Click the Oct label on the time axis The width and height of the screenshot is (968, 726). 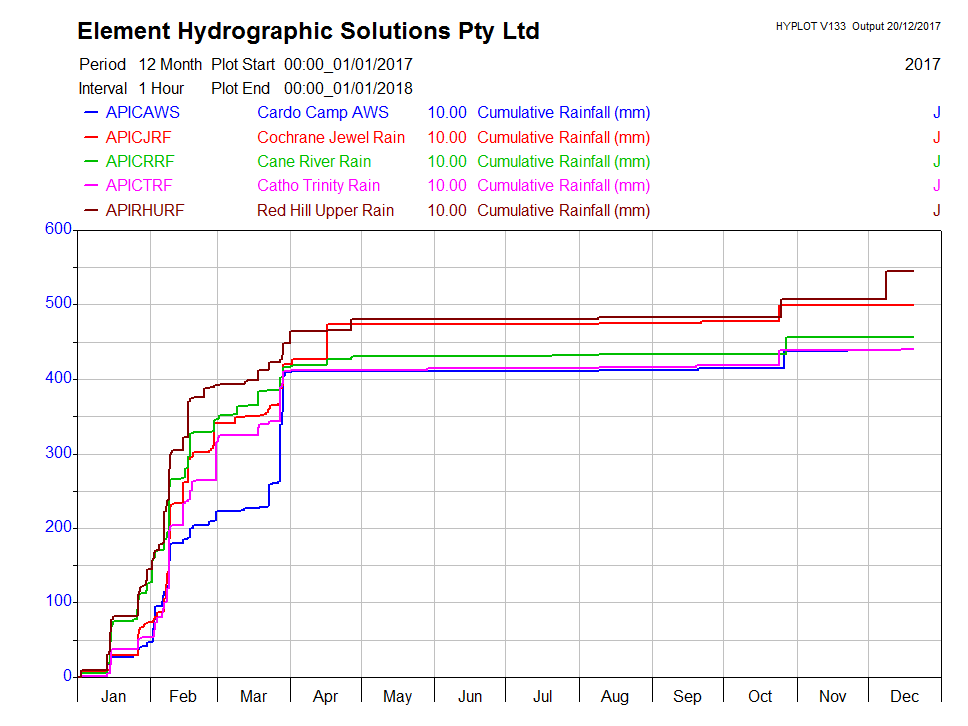click(760, 697)
